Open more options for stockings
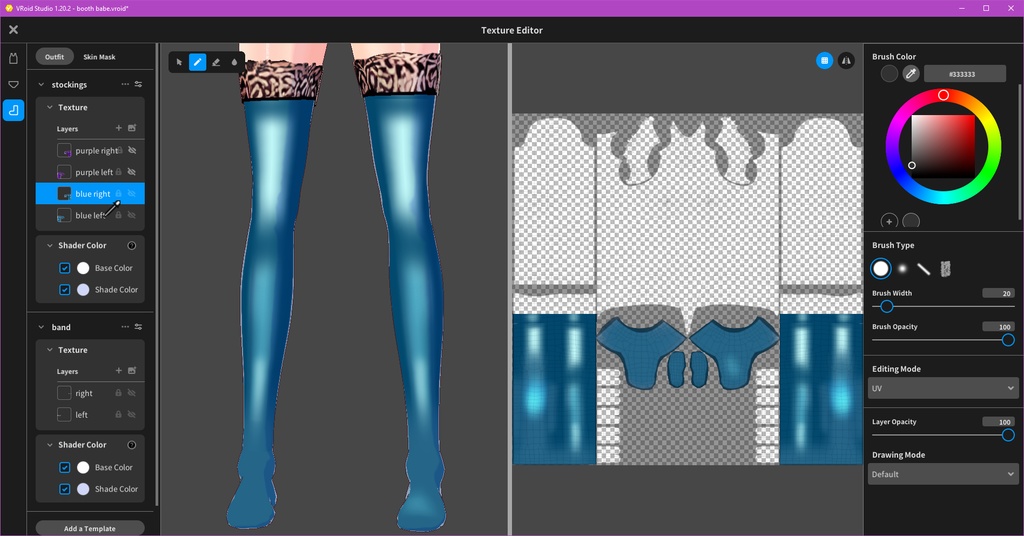The image size is (1024, 536). pyautogui.click(x=125, y=84)
